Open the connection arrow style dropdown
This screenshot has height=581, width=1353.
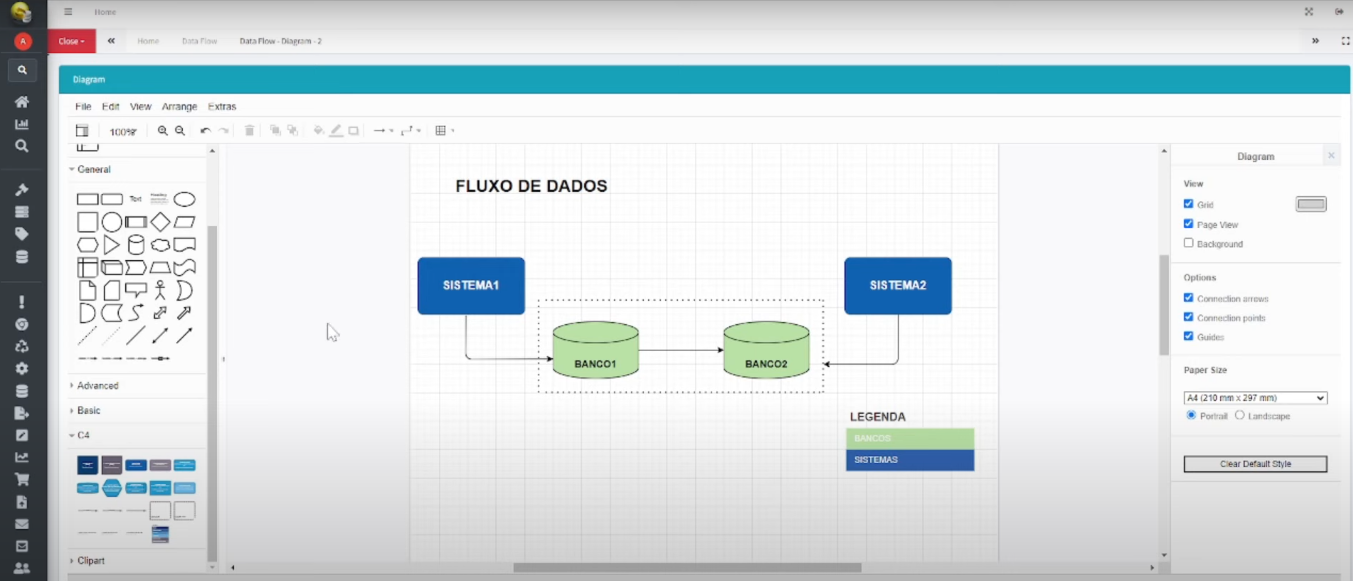point(383,131)
